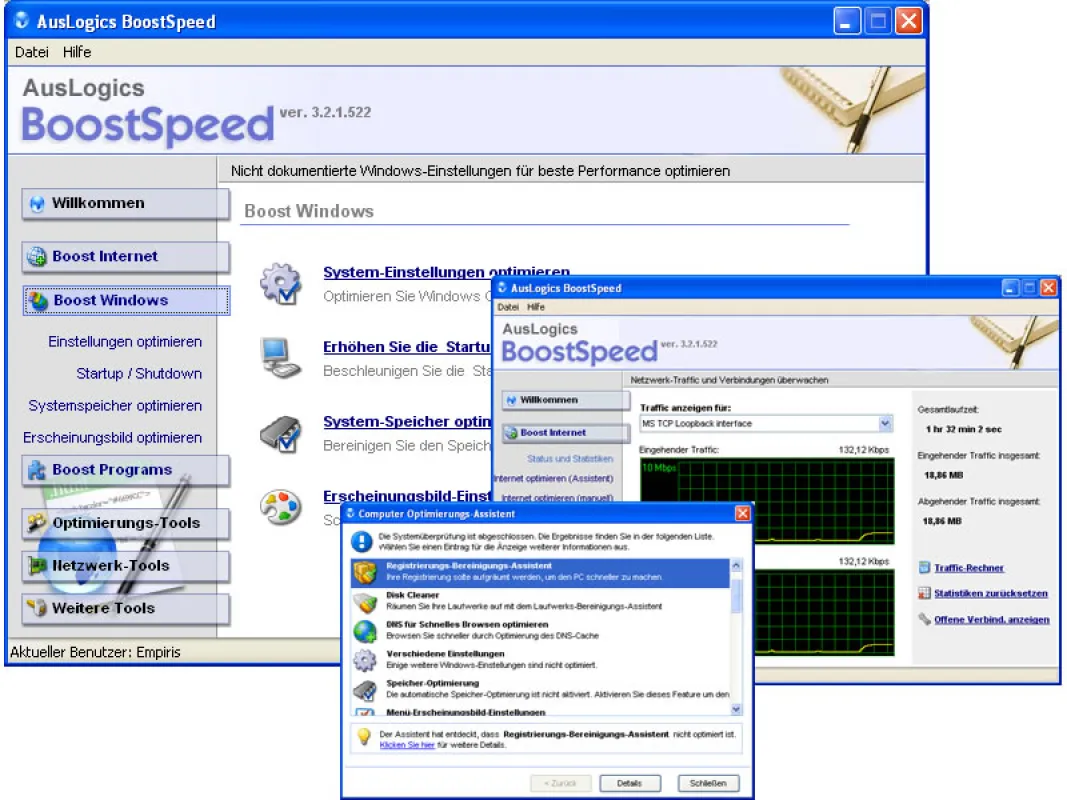
Task: Click the Weitere Tools icon
Action: click(37, 607)
